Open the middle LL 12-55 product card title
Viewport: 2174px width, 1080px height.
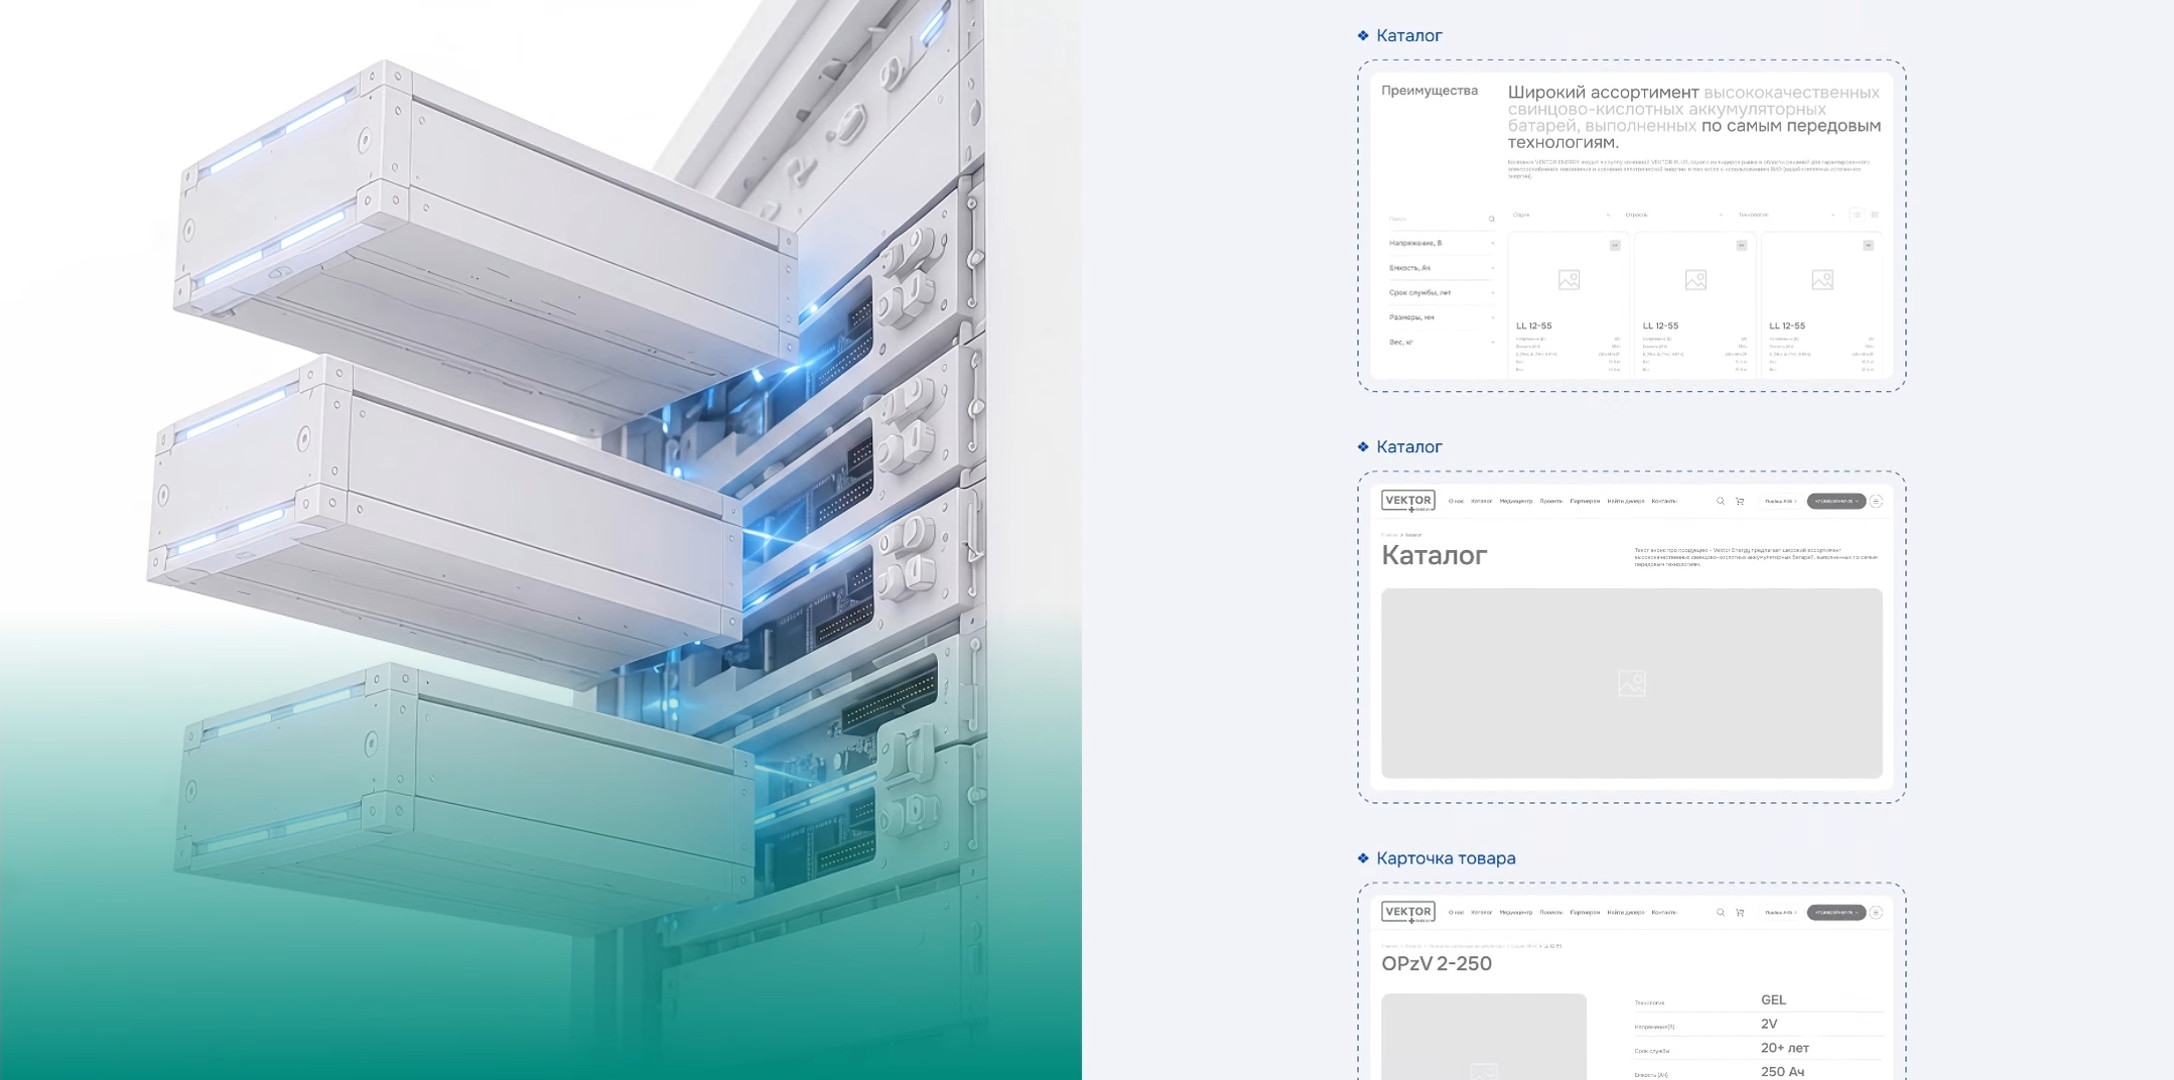pyautogui.click(x=1661, y=326)
